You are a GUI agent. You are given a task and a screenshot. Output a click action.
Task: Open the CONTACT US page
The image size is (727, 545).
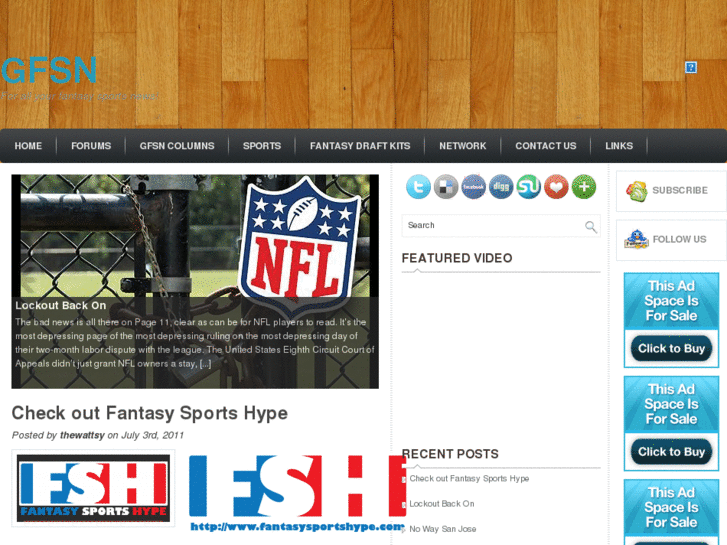(546, 146)
